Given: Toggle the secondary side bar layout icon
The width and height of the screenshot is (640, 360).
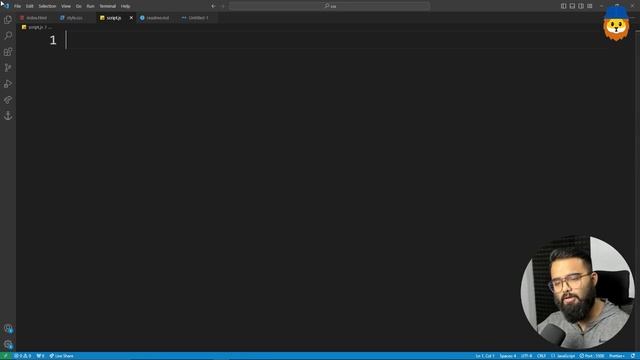Looking at the screenshot, I should pos(581,6).
